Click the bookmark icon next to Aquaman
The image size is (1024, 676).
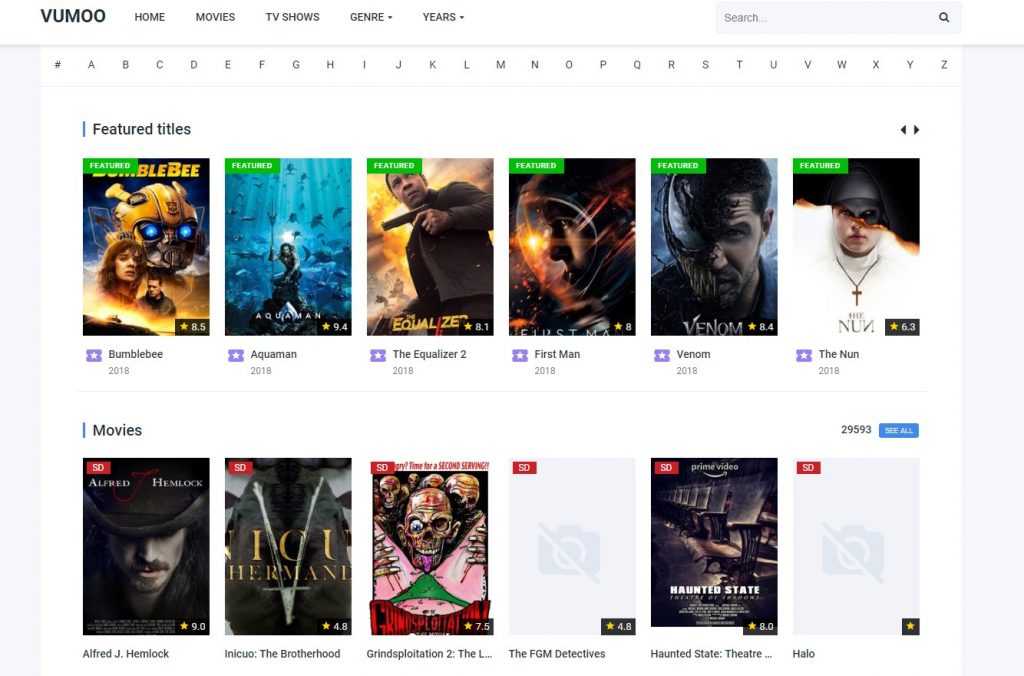235,355
